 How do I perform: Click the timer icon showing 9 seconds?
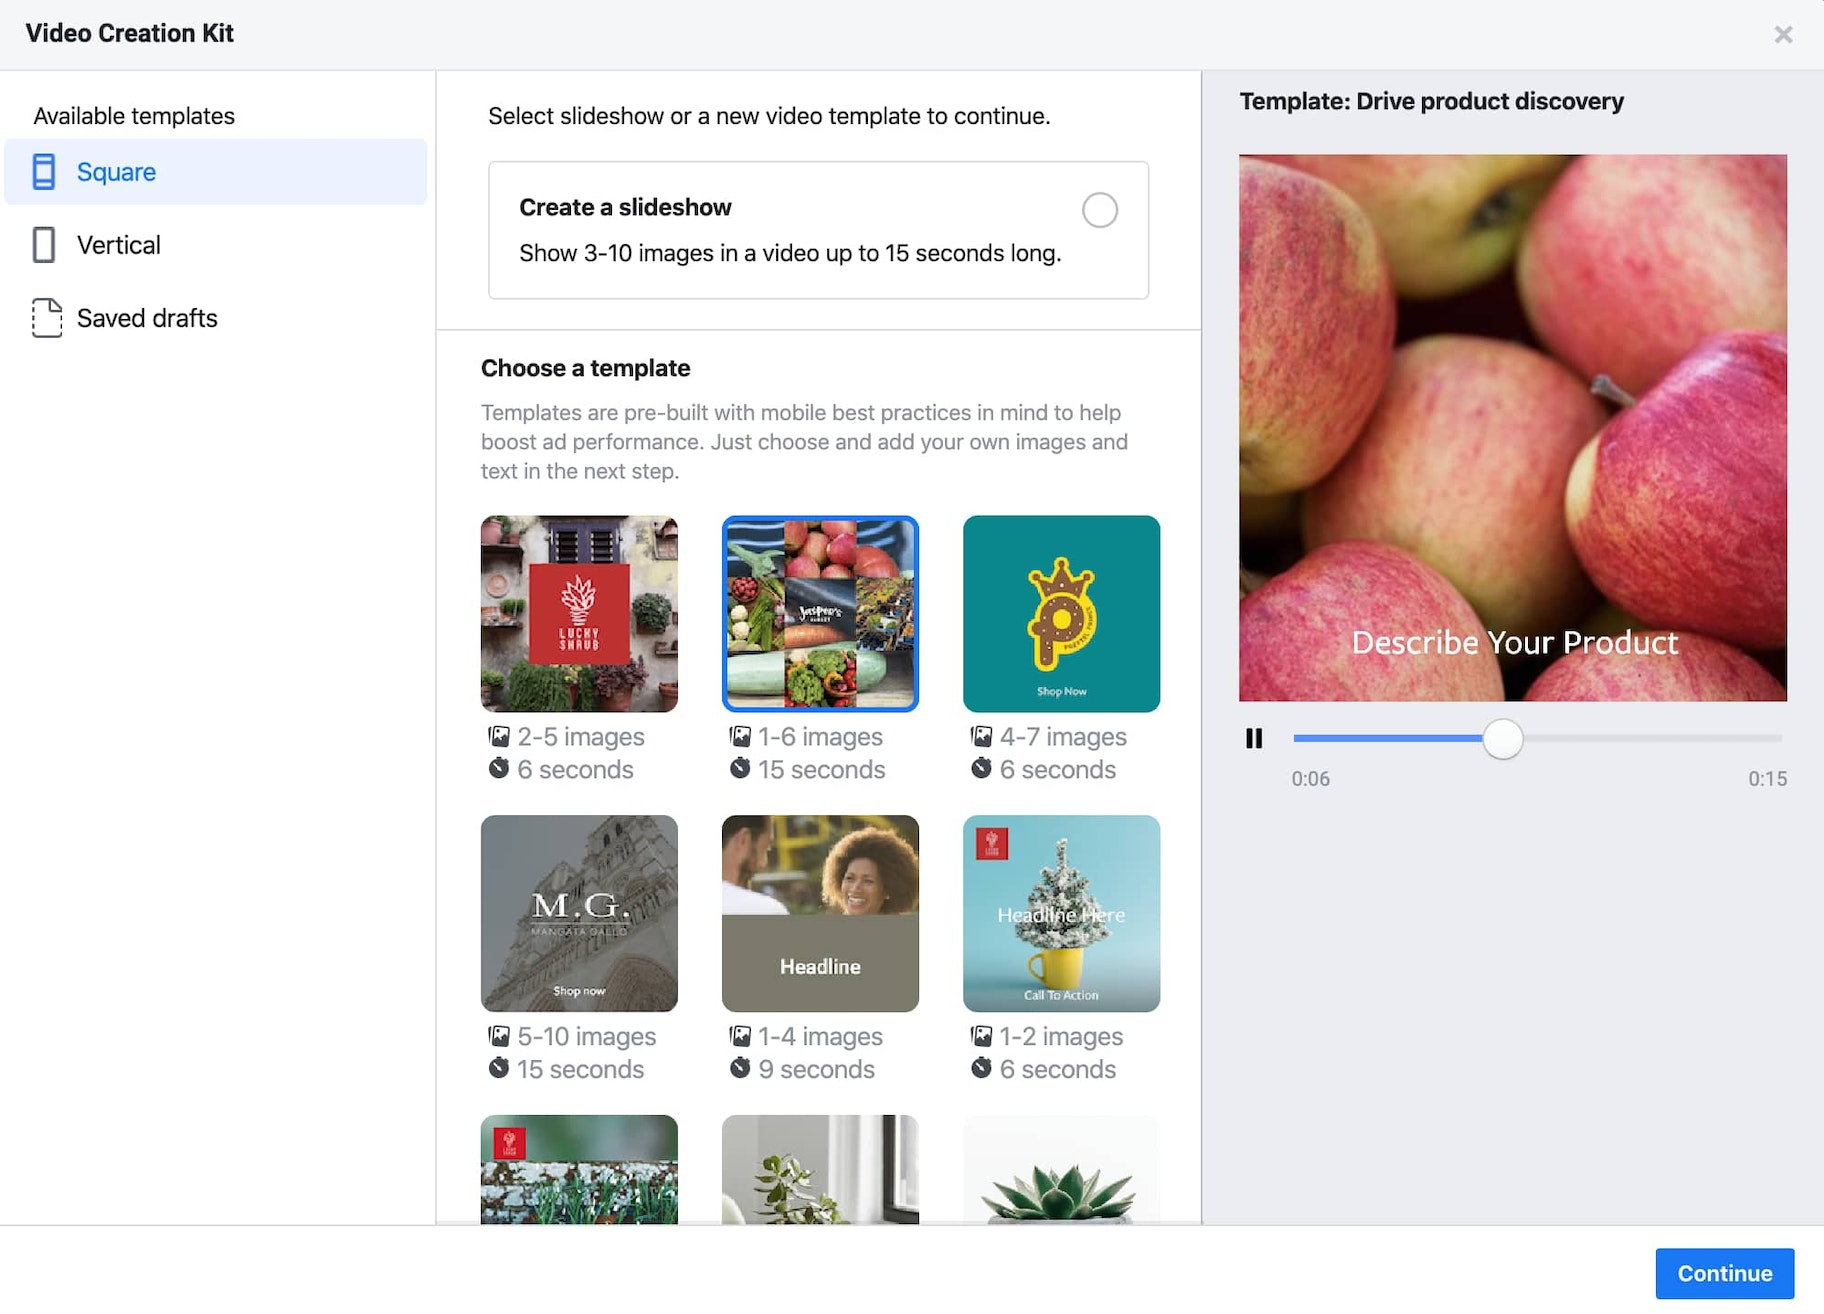[741, 1069]
